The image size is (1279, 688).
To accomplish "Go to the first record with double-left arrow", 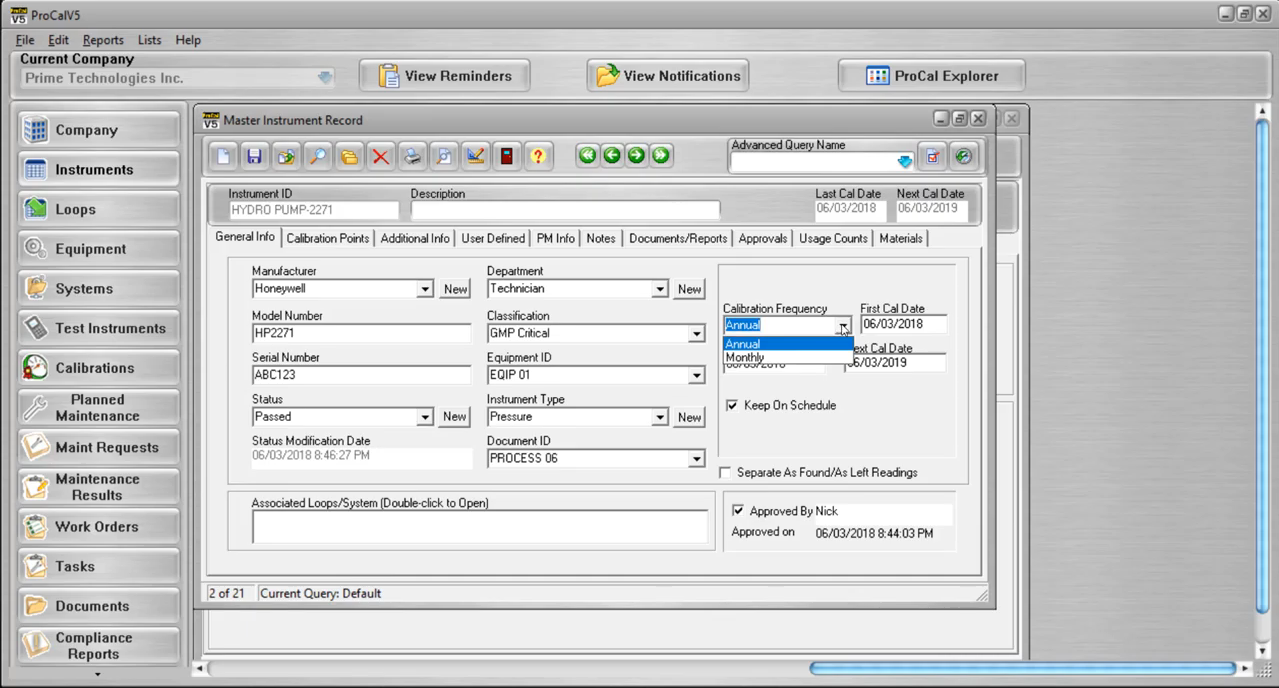I will click(x=587, y=155).
